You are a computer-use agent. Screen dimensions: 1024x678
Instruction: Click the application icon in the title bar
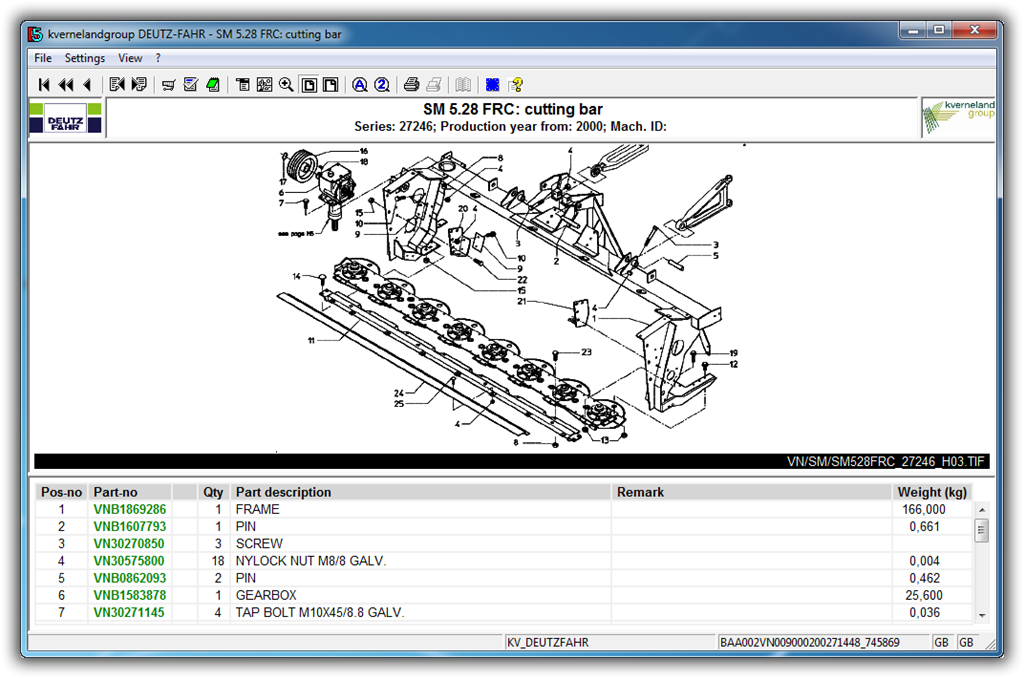[x=35, y=34]
